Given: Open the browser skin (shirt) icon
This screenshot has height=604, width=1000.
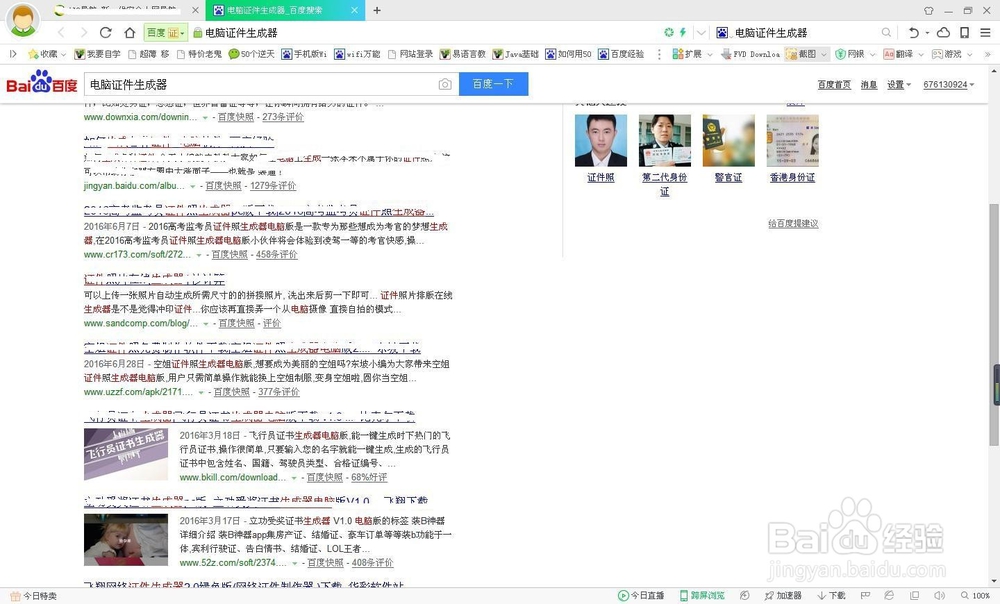Looking at the screenshot, I should click(929, 11).
